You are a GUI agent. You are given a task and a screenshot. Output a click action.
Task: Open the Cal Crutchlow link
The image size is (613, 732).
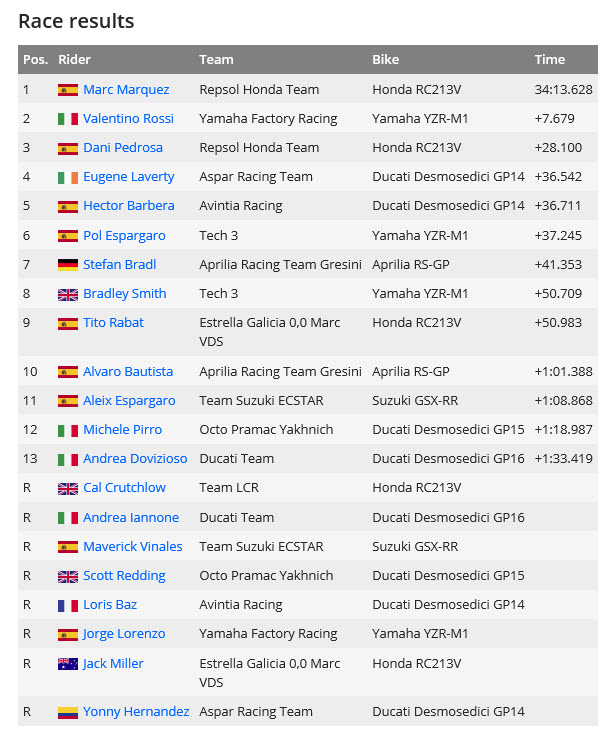pos(124,488)
